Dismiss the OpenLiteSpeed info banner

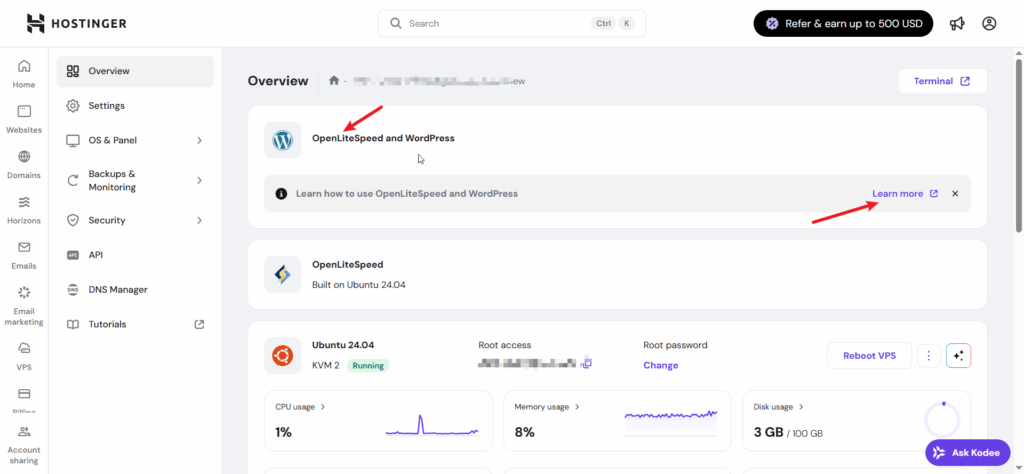[955, 193]
